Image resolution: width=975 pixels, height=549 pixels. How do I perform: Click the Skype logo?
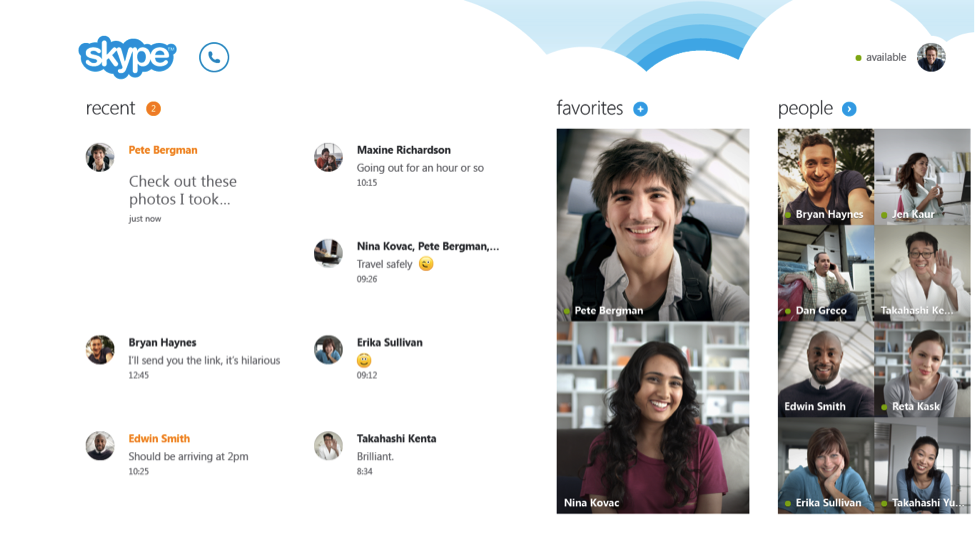(x=127, y=57)
